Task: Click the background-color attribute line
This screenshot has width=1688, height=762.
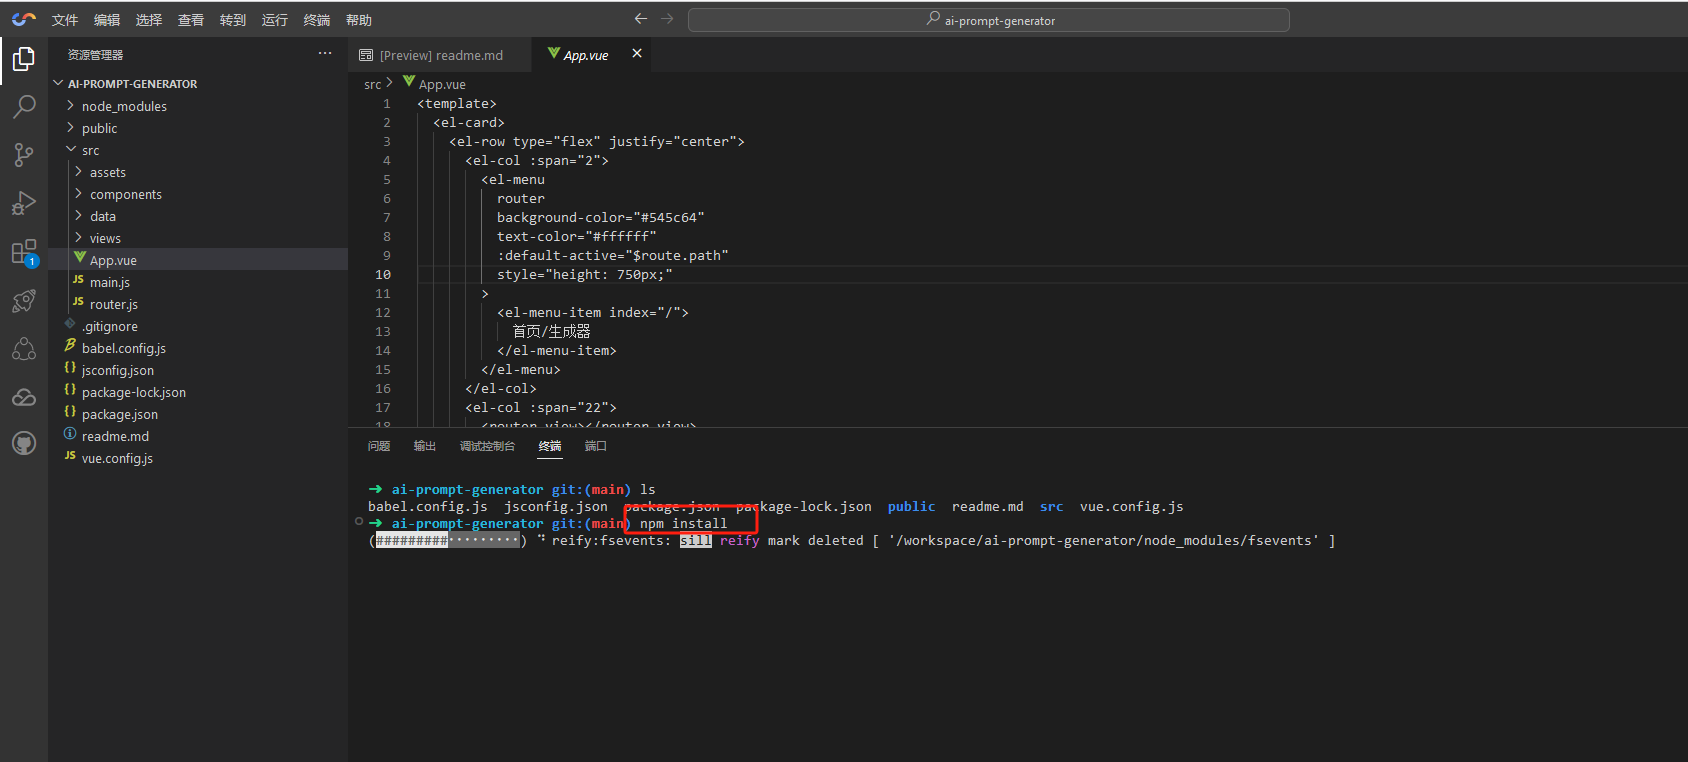Action: click(601, 217)
